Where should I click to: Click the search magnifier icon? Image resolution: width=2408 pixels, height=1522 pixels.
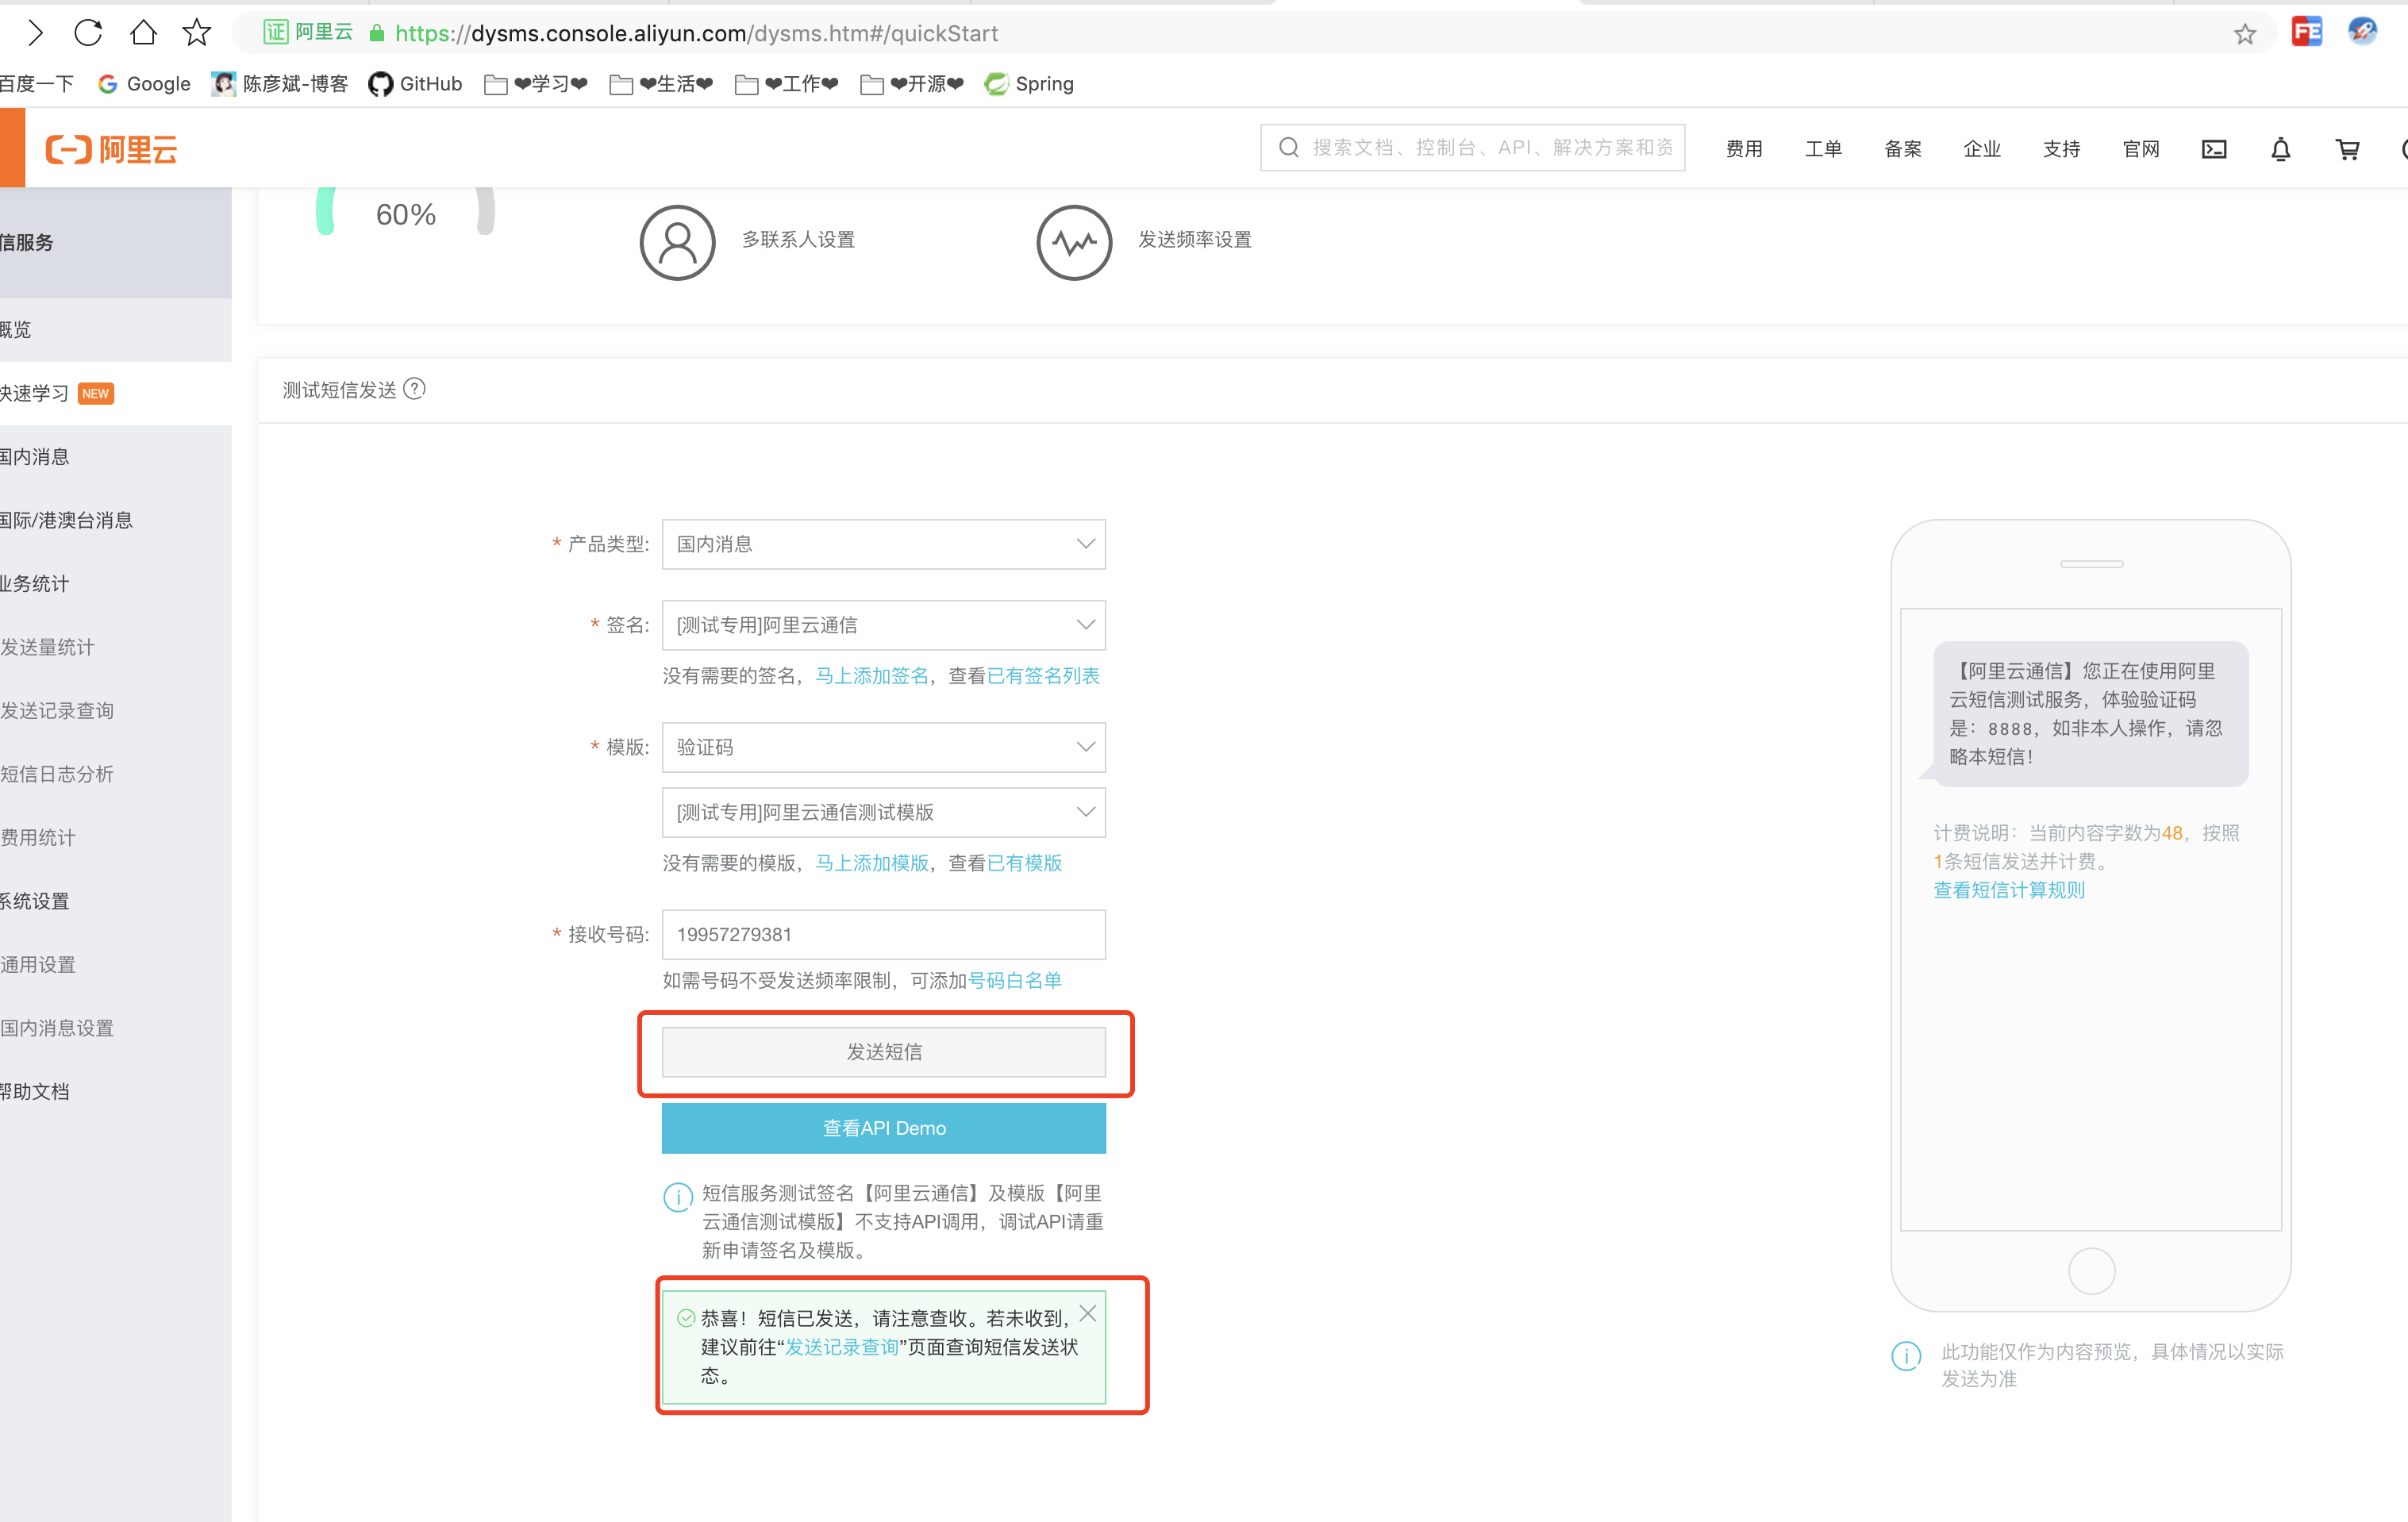click(x=1289, y=148)
